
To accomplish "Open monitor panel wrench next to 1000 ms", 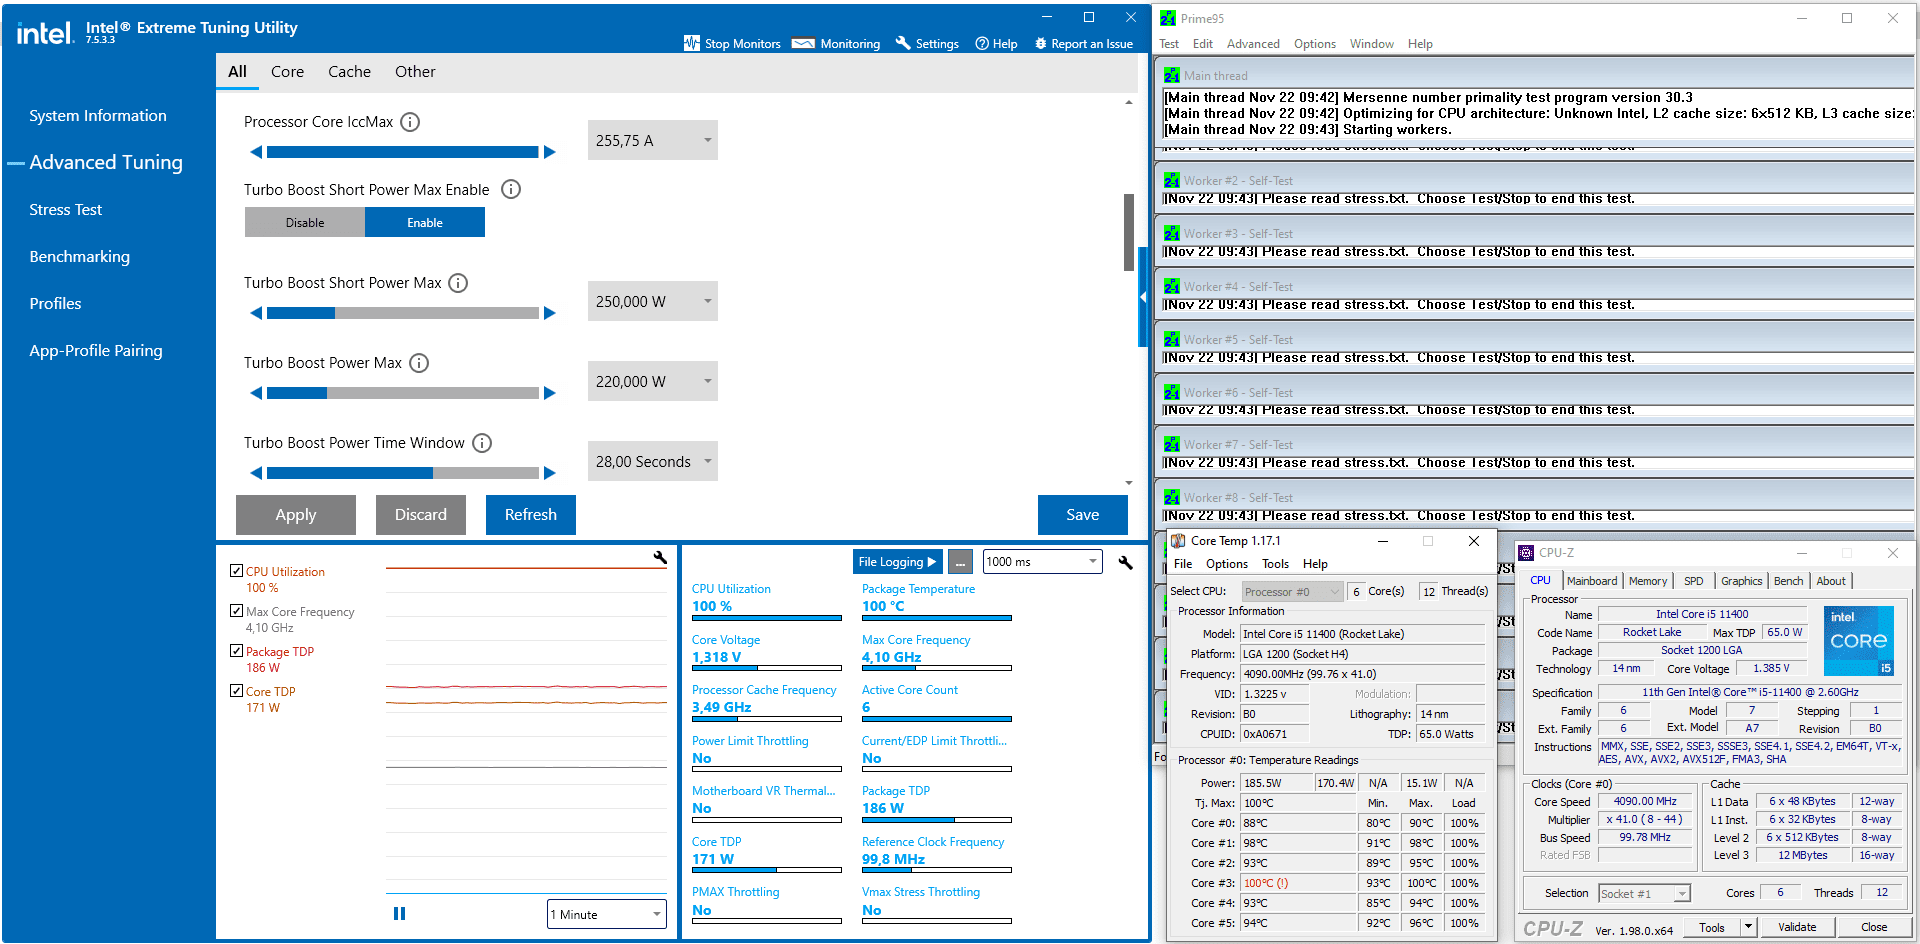I will 1125,562.
